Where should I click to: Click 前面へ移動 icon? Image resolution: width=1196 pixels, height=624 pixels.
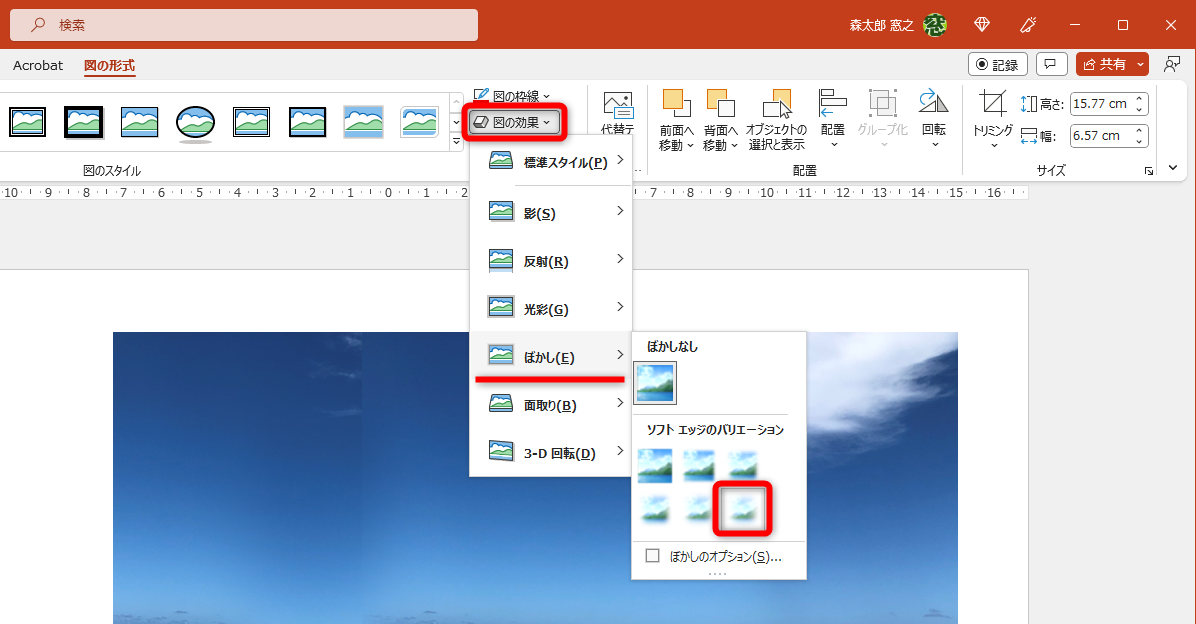[x=676, y=104]
